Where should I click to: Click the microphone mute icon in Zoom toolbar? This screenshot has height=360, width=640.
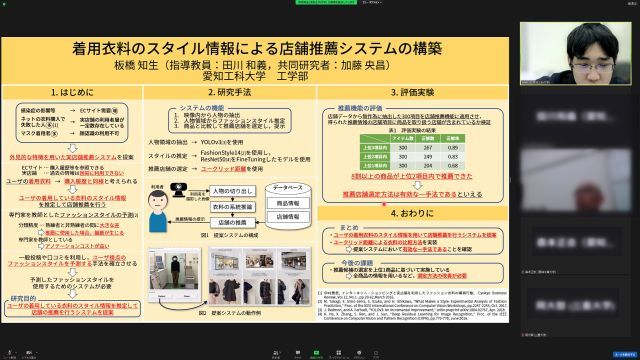[9, 353]
